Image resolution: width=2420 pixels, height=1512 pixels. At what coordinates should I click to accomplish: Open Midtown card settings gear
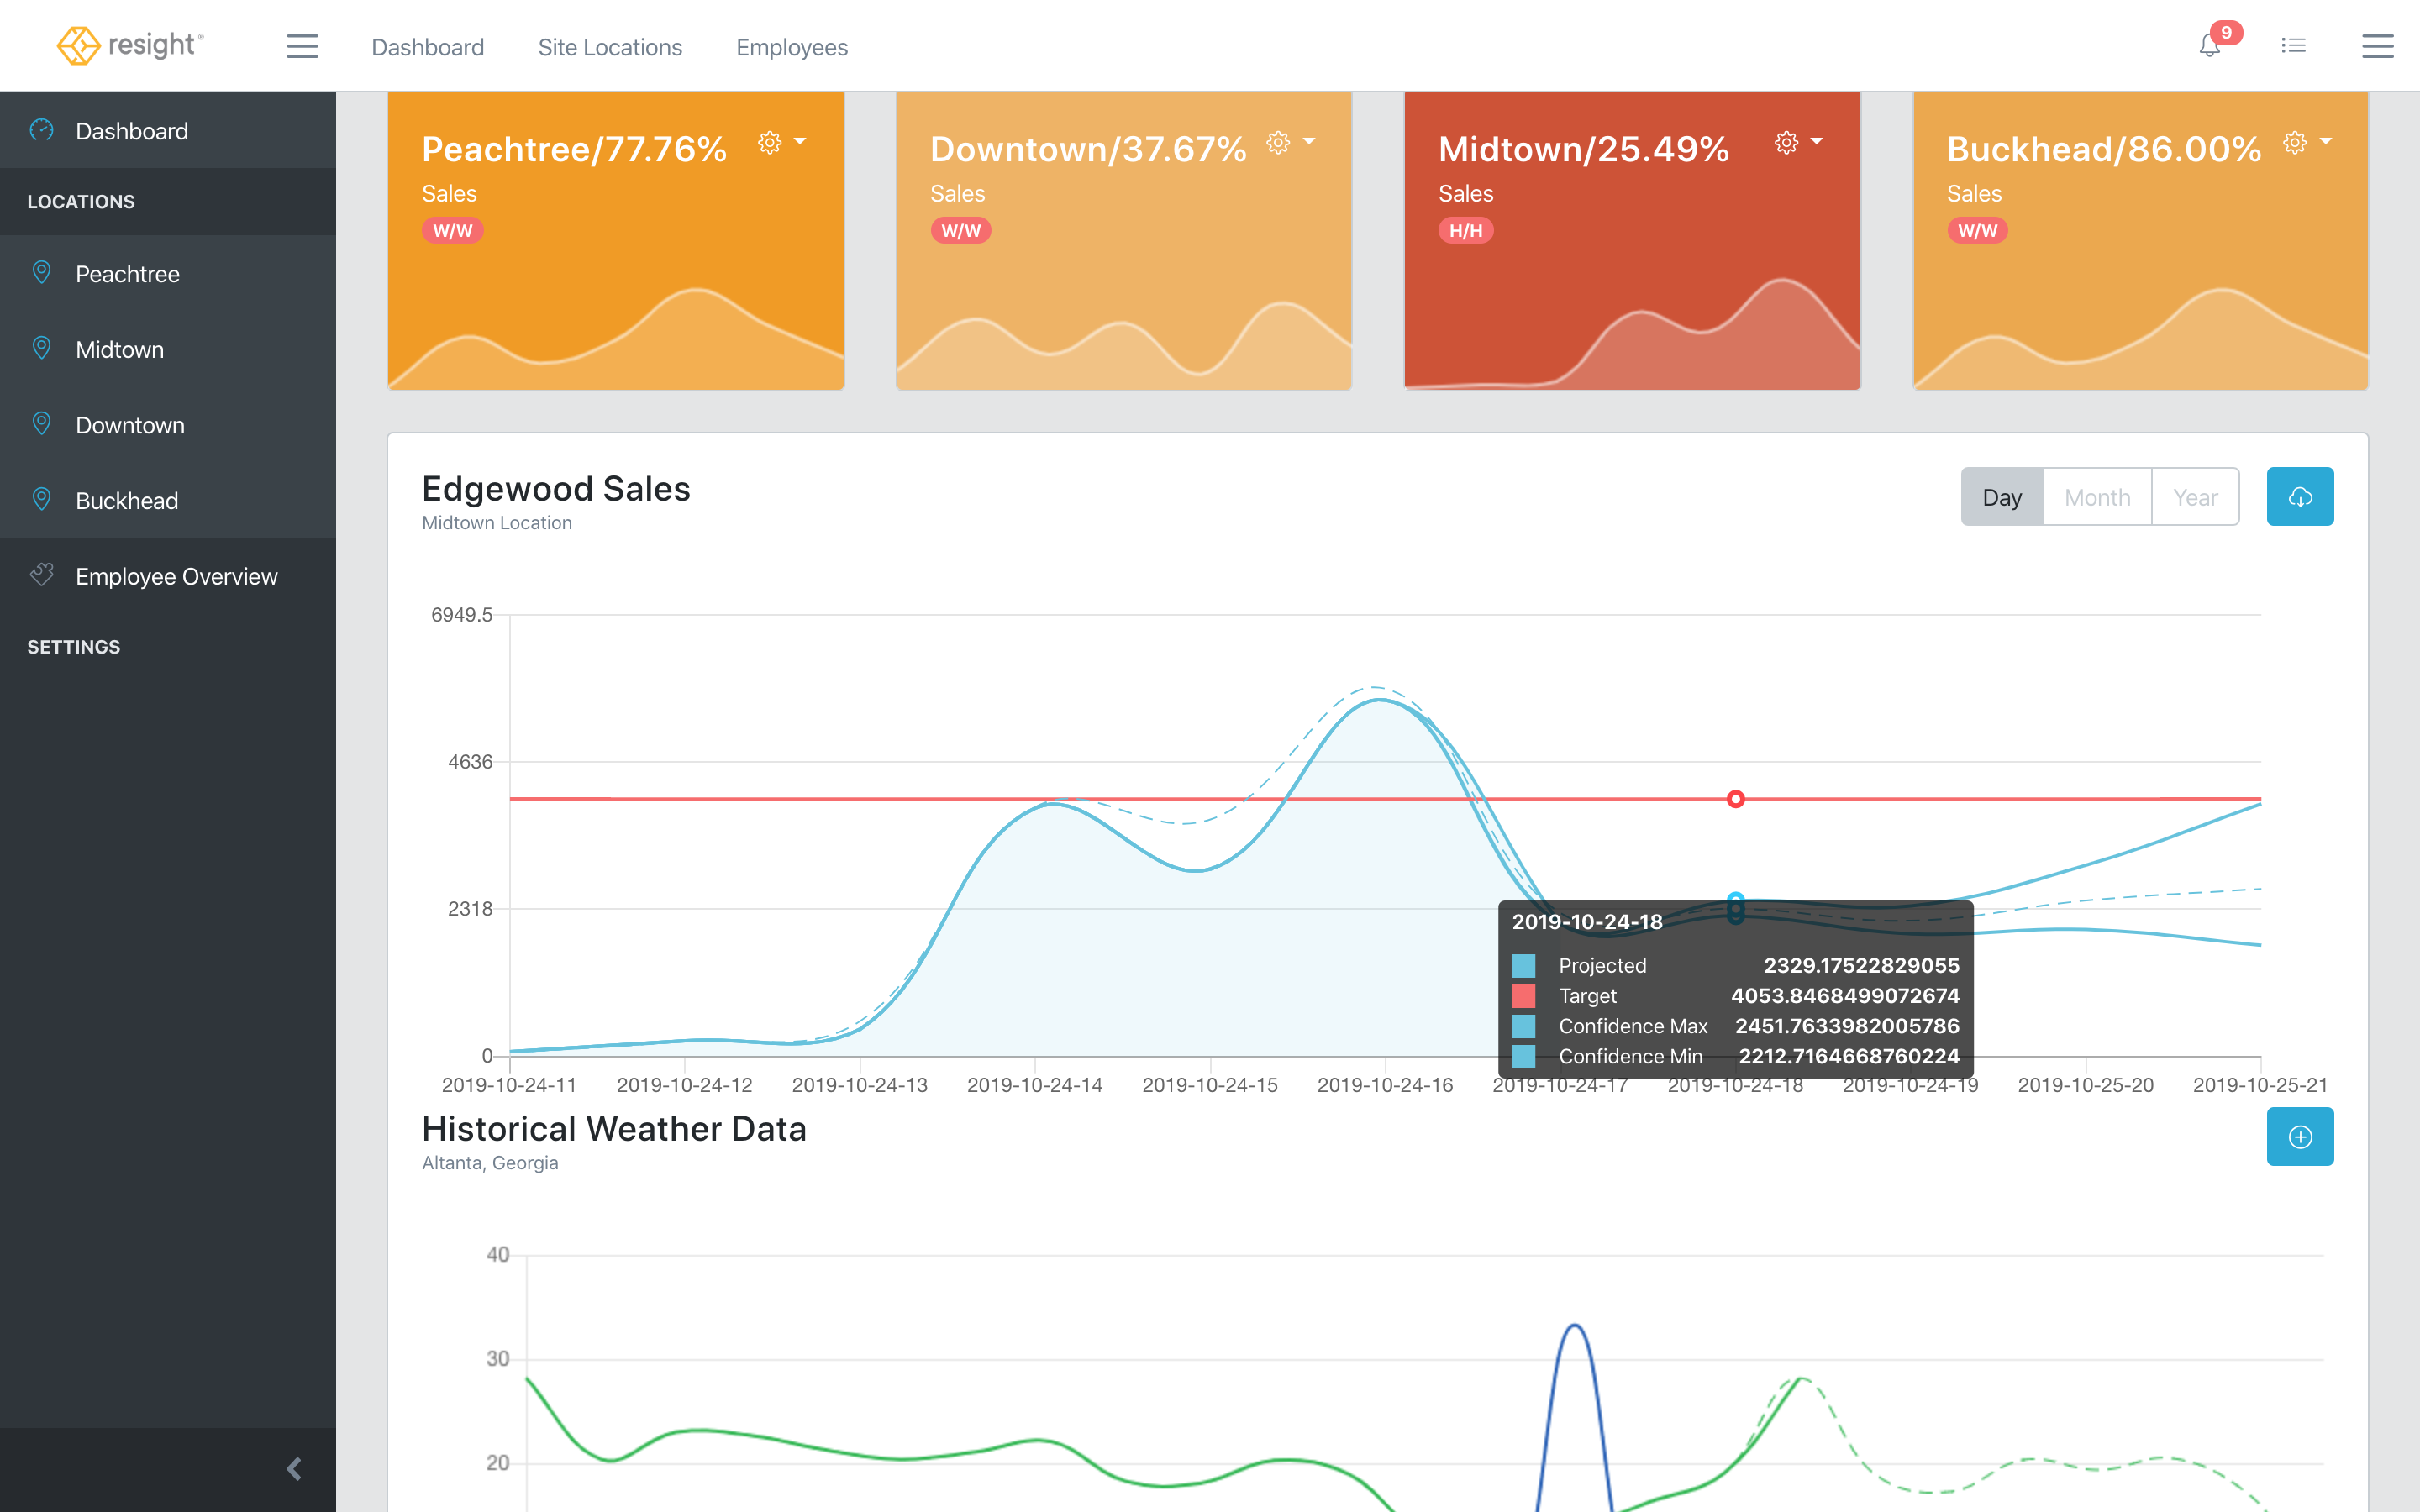coord(1786,143)
